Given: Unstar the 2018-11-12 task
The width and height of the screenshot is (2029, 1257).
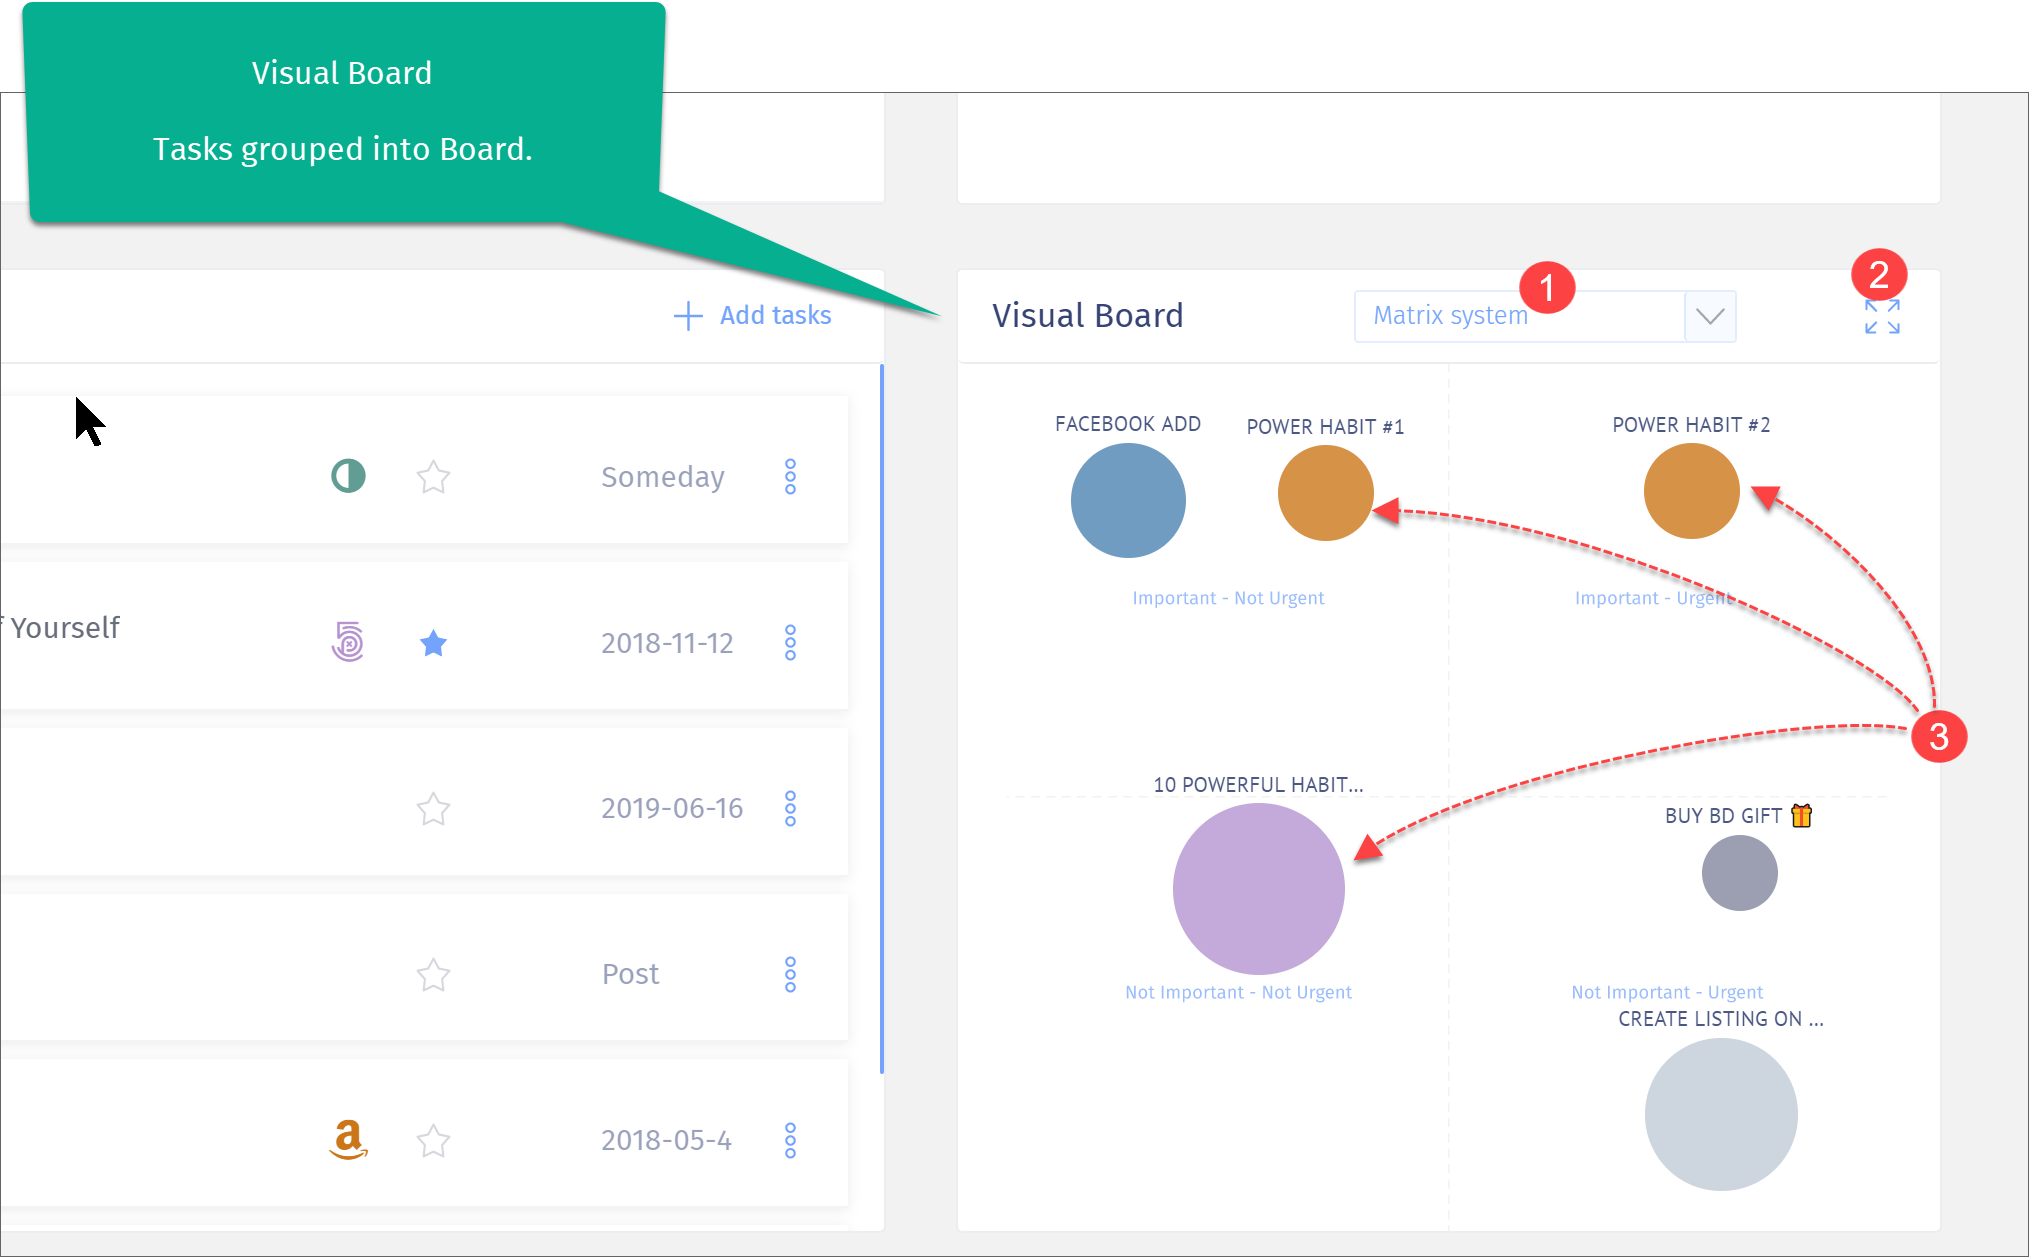Looking at the screenshot, I should pyautogui.click(x=433, y=643).
